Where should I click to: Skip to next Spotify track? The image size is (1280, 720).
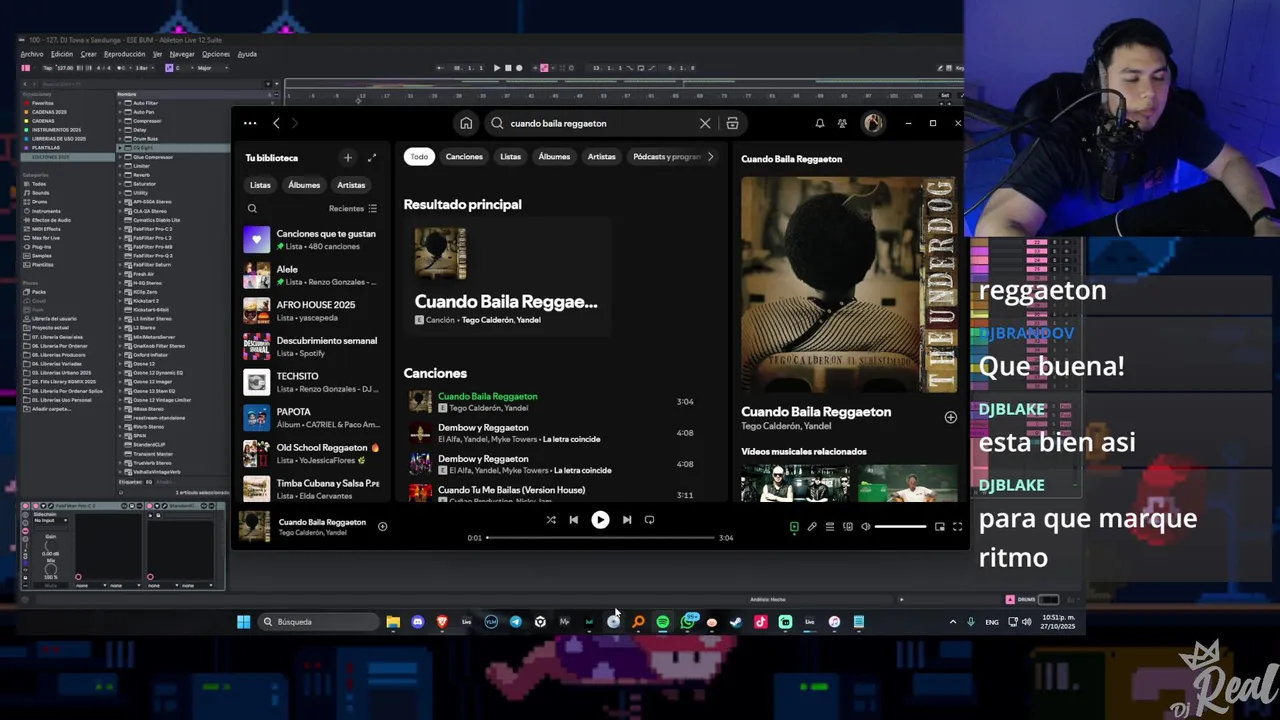coord(627,520)
